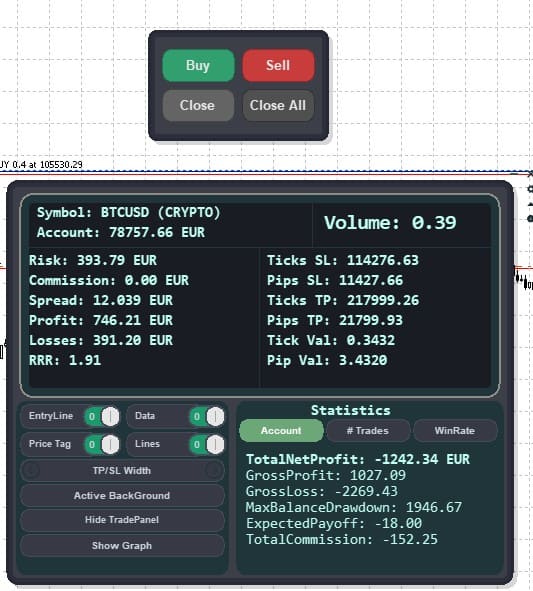Click the TotalCommission: -152.25 line

342,539
